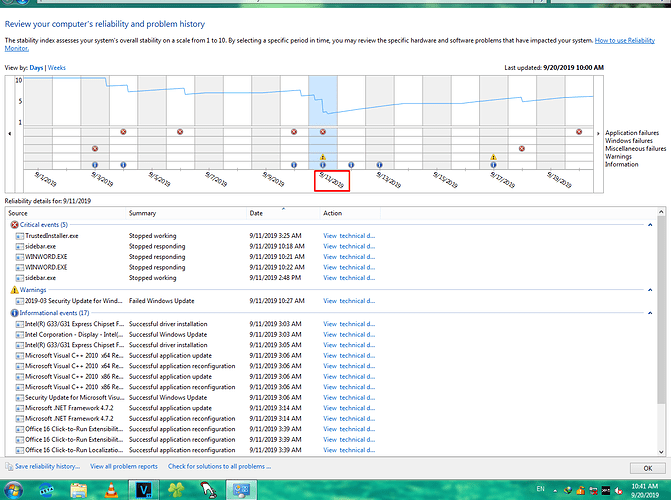Viewport: 671px width, 500px height.
Task: Click Check for solutions to all problems
Action: (x=219, y=466)
